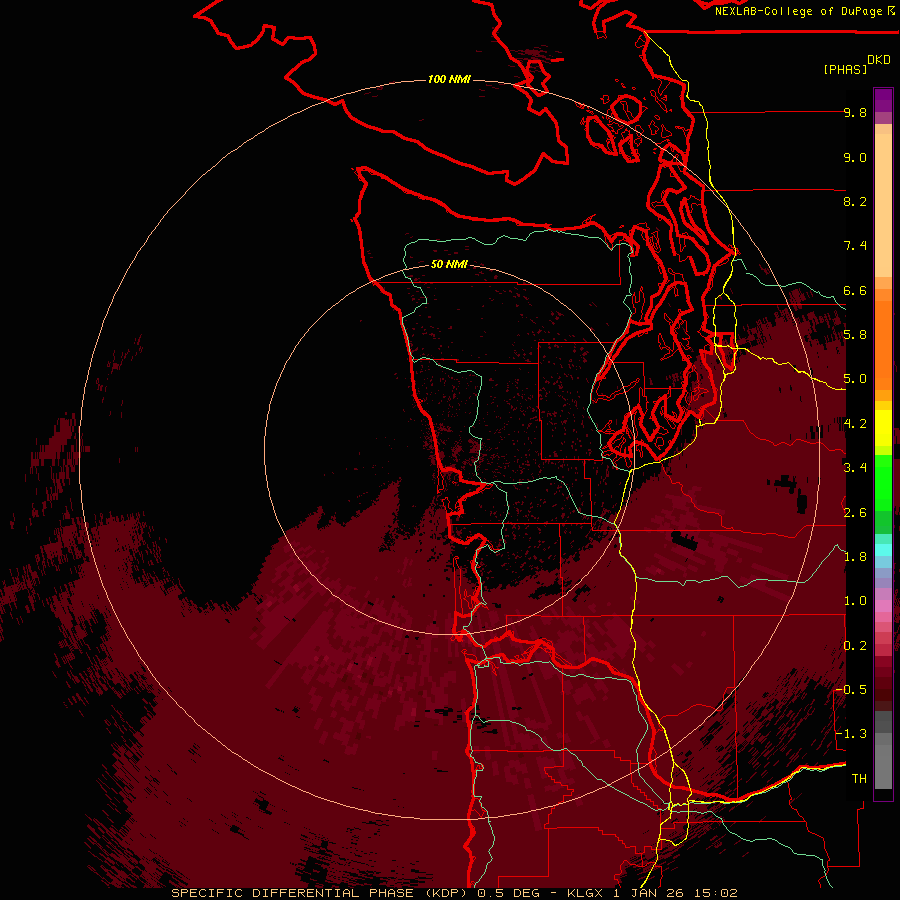Screen dimensions: 900x900
Task: Click the 1.0 scale value
Action: pos(855,601)
